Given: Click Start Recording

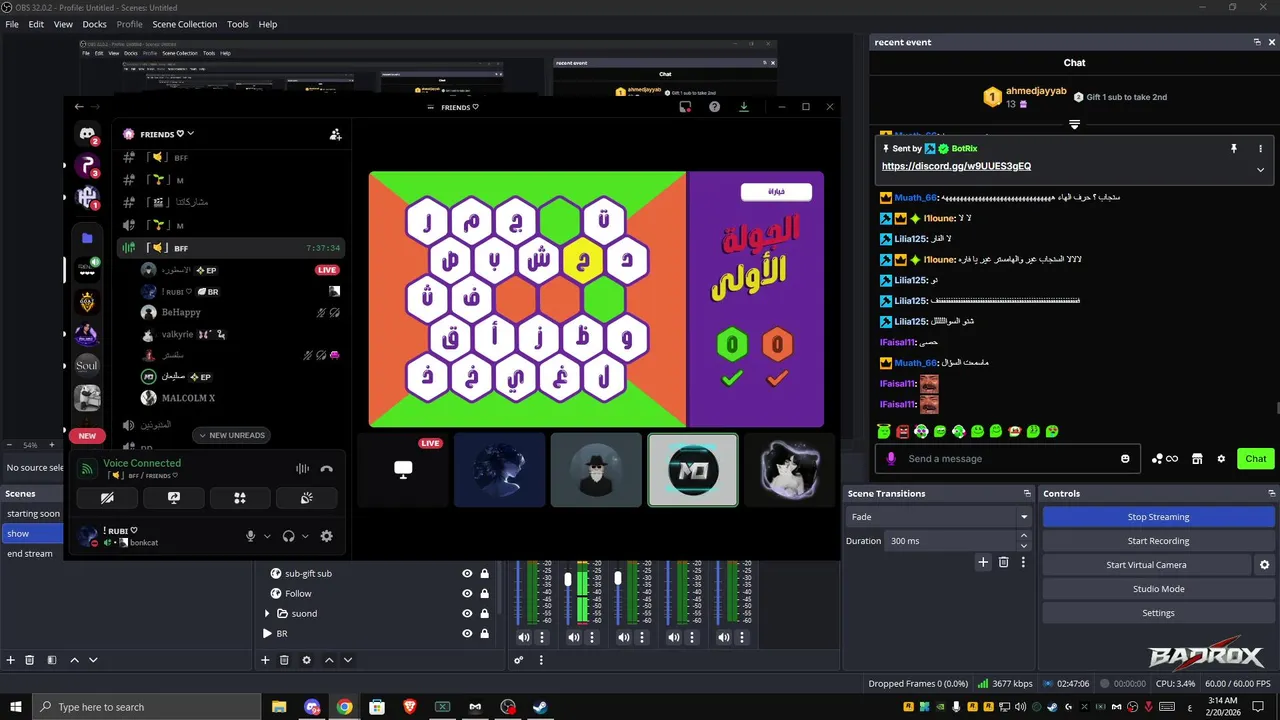Looking at the screenshot, I should tap(1158, 541).
